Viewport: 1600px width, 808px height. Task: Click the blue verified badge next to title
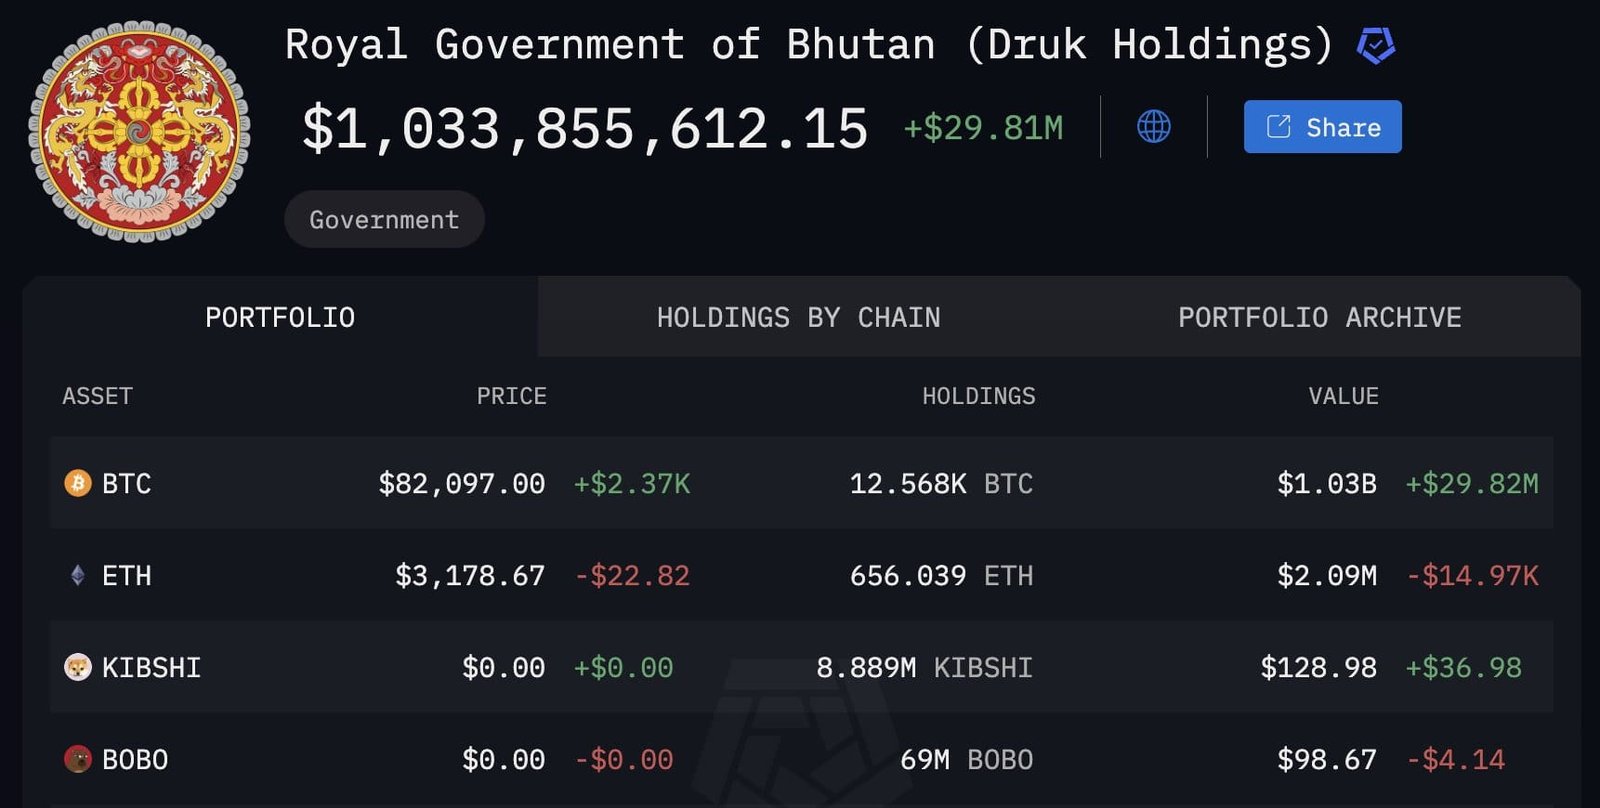[x=1374, y=43]
